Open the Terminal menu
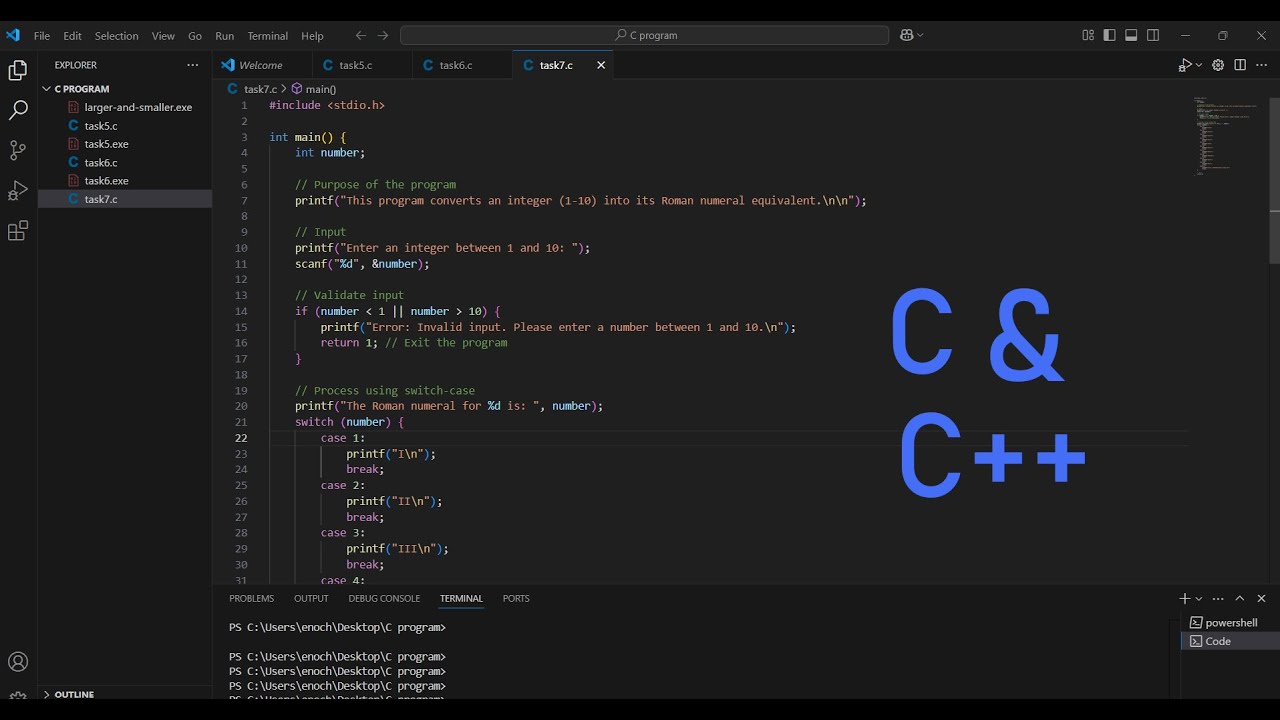The height and width of the screenshot is (720, 1280). (x=267, y=35)
